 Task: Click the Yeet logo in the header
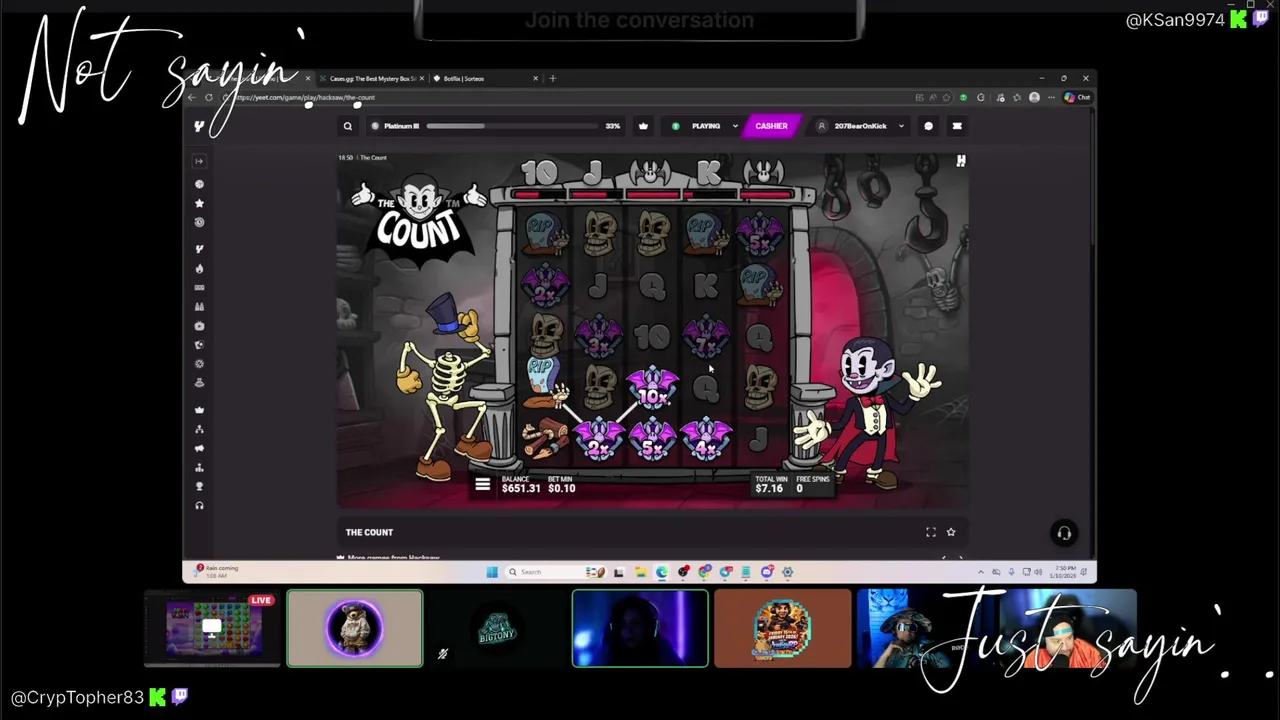point(199,126)
